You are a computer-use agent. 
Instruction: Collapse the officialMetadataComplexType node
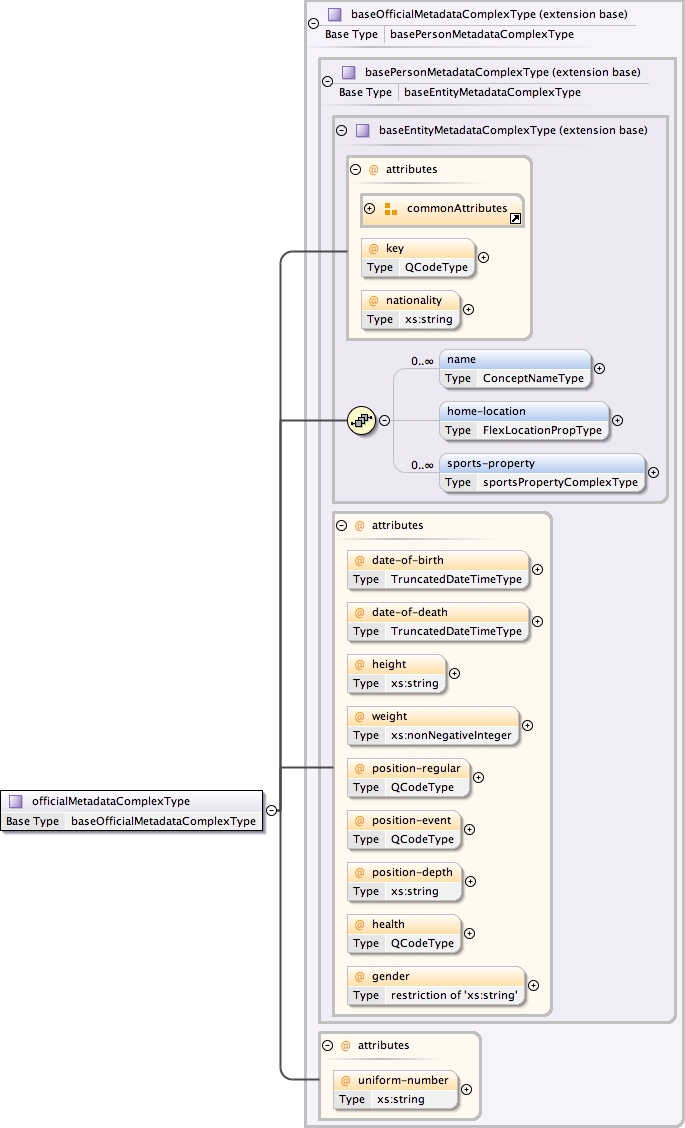271,811
